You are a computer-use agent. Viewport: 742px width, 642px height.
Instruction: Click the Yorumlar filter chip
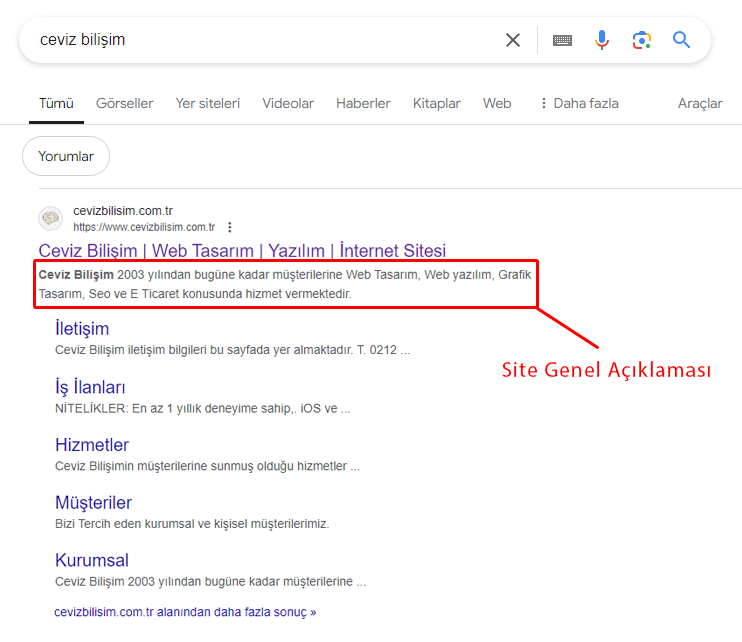[66, 156]
